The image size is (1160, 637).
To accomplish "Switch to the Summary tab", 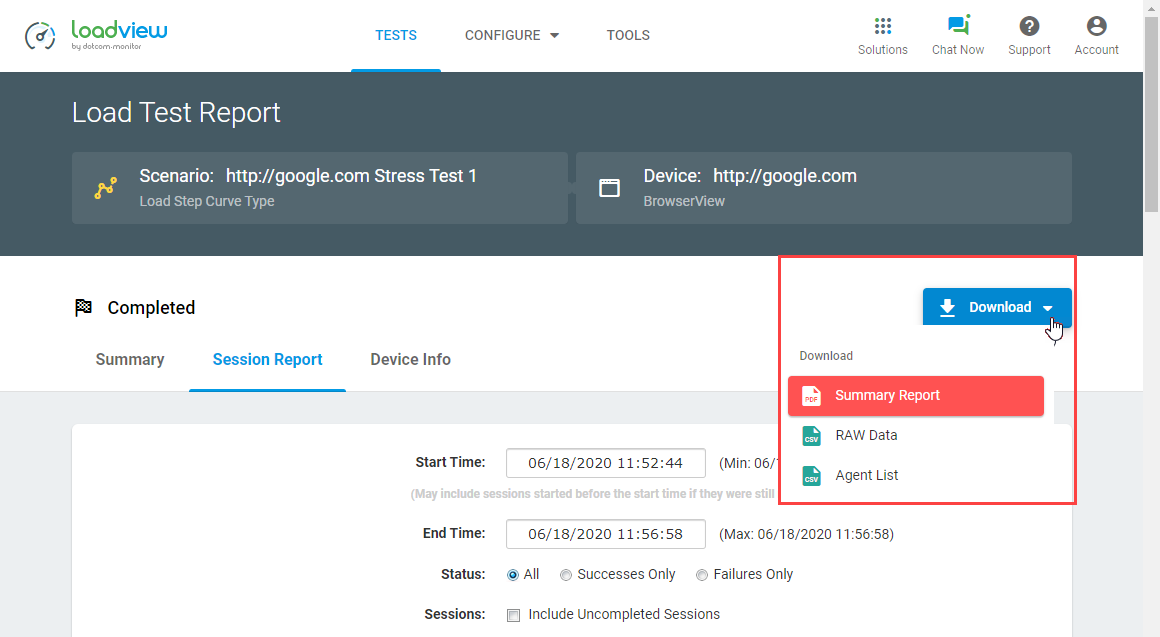I will tap(130, 360).
